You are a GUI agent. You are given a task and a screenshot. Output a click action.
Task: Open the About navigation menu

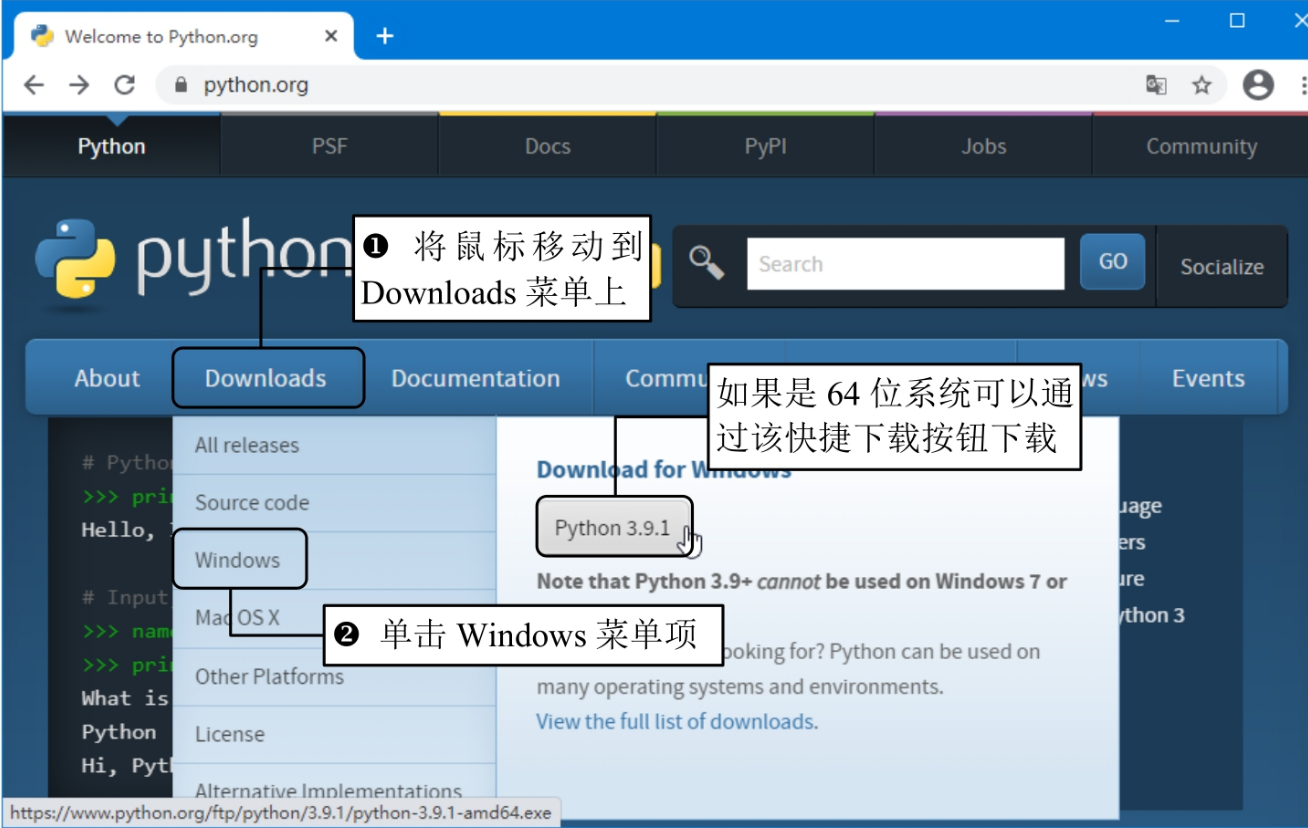(107, 378)
